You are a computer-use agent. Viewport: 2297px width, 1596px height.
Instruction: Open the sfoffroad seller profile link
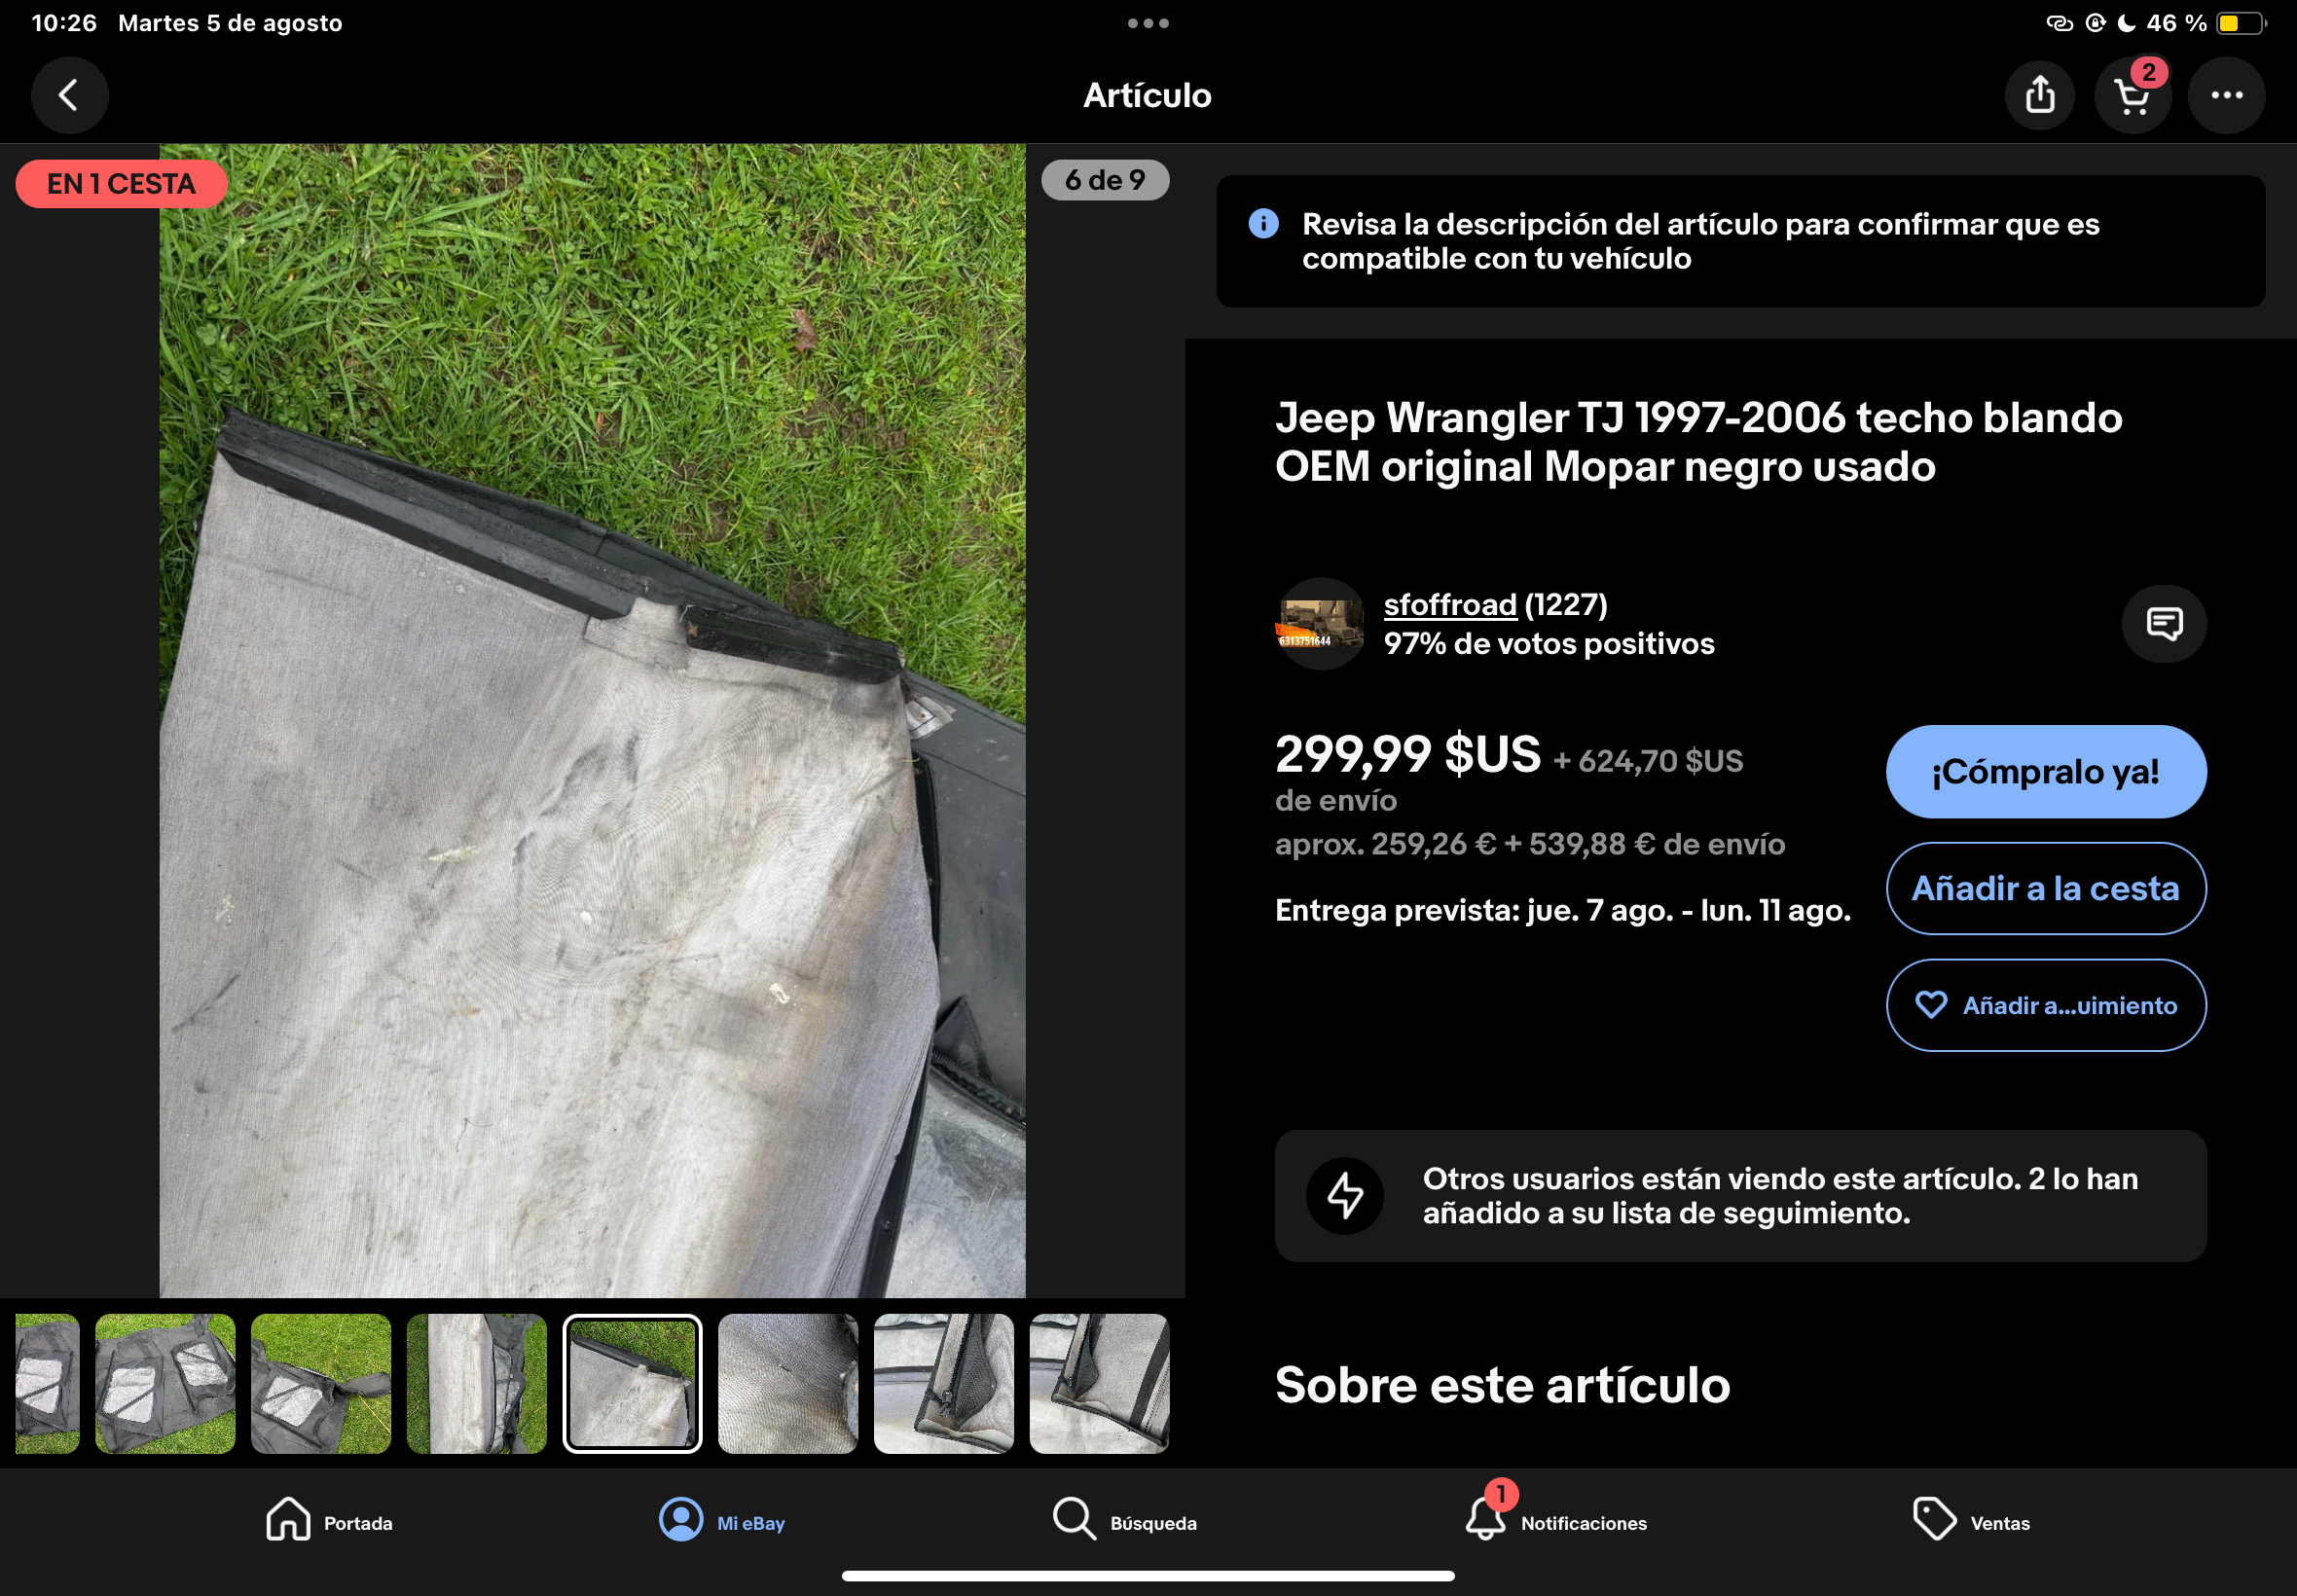[1450, 605]
